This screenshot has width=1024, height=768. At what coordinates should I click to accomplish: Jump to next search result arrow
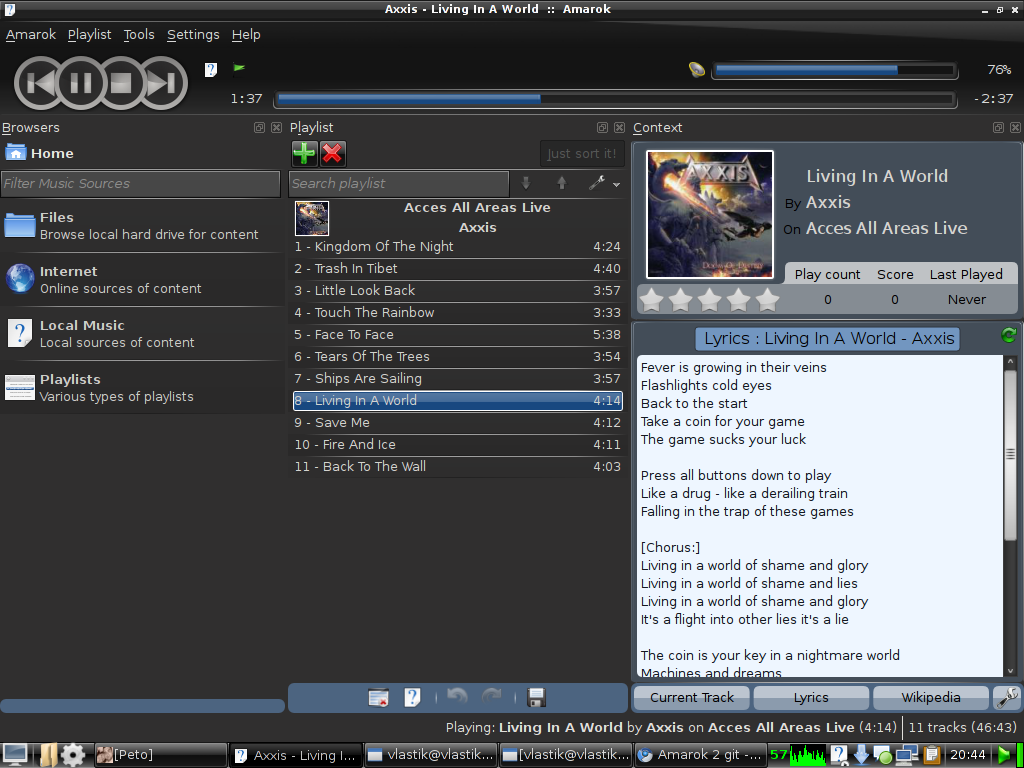[526, 184]
